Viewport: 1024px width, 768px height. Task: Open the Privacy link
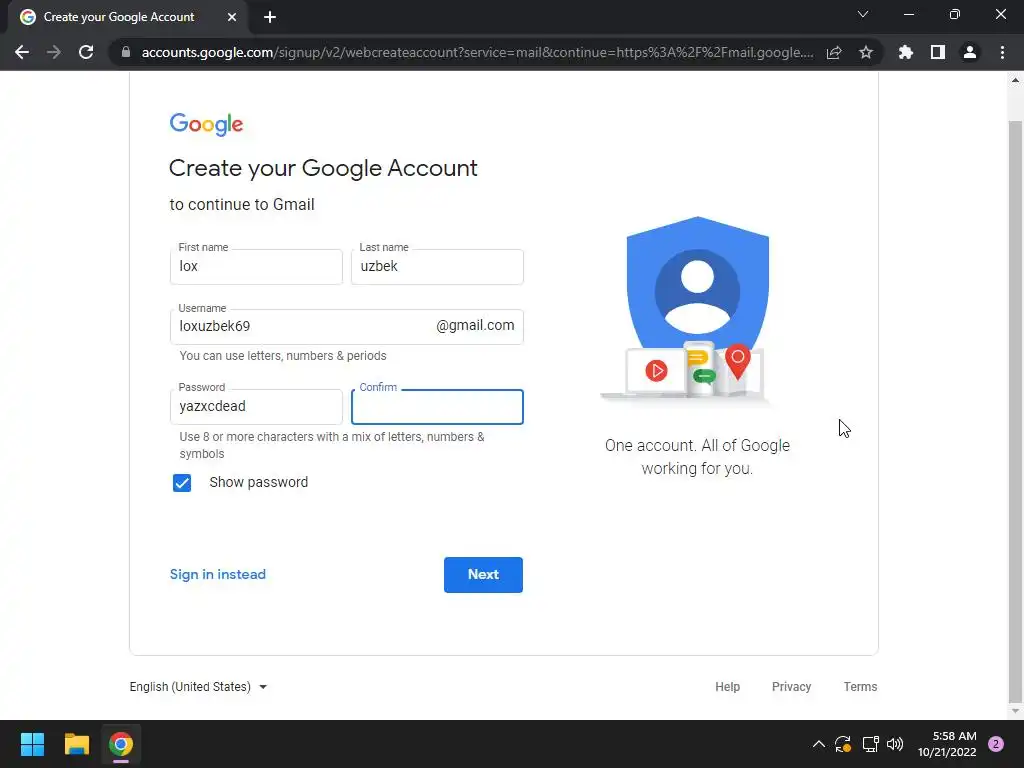point(791,686)
